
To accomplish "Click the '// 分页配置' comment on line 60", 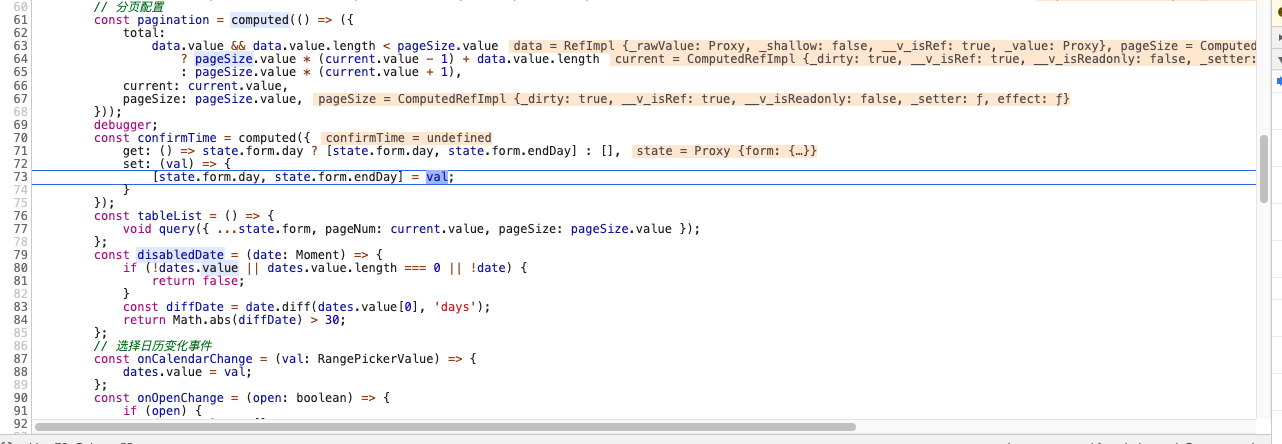I will click(x=130, y=7).
